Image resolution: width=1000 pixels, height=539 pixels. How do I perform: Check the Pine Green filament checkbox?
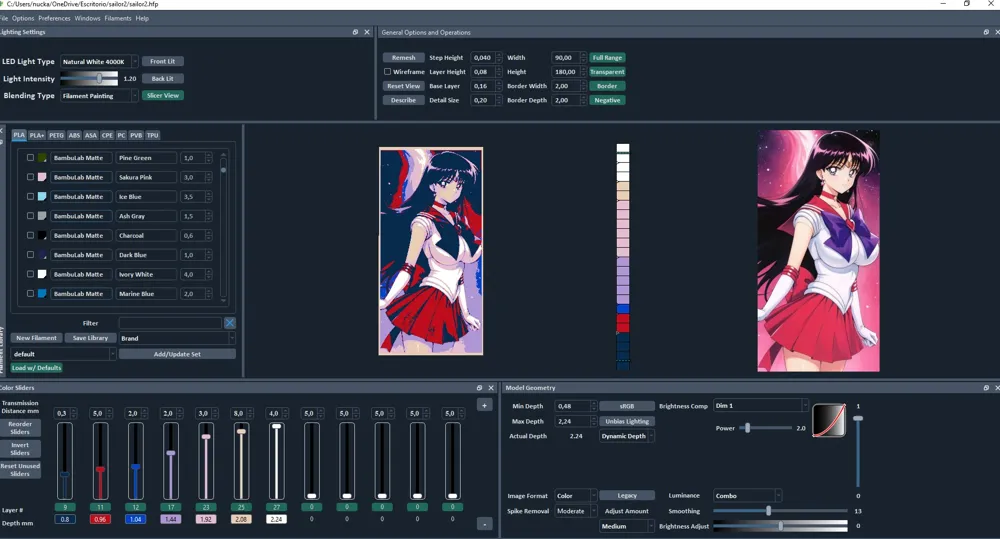point(30,158)
